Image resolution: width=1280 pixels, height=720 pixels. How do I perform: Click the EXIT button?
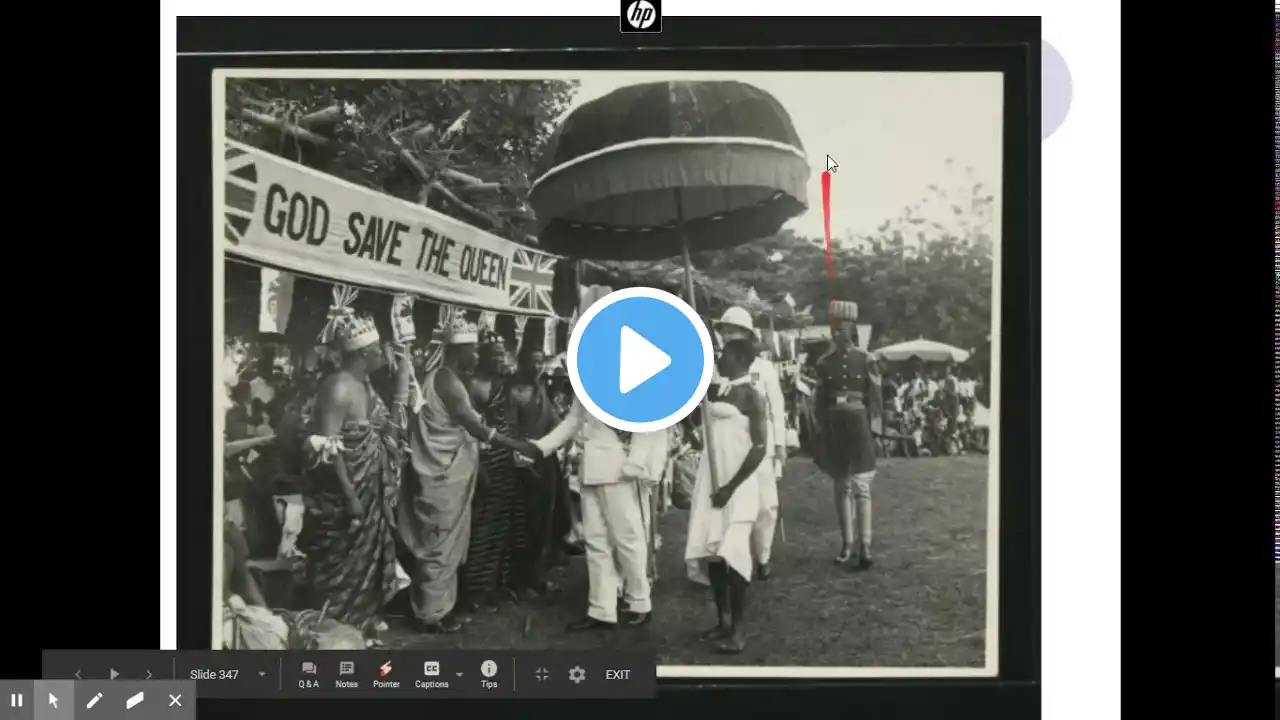(618, 675)
